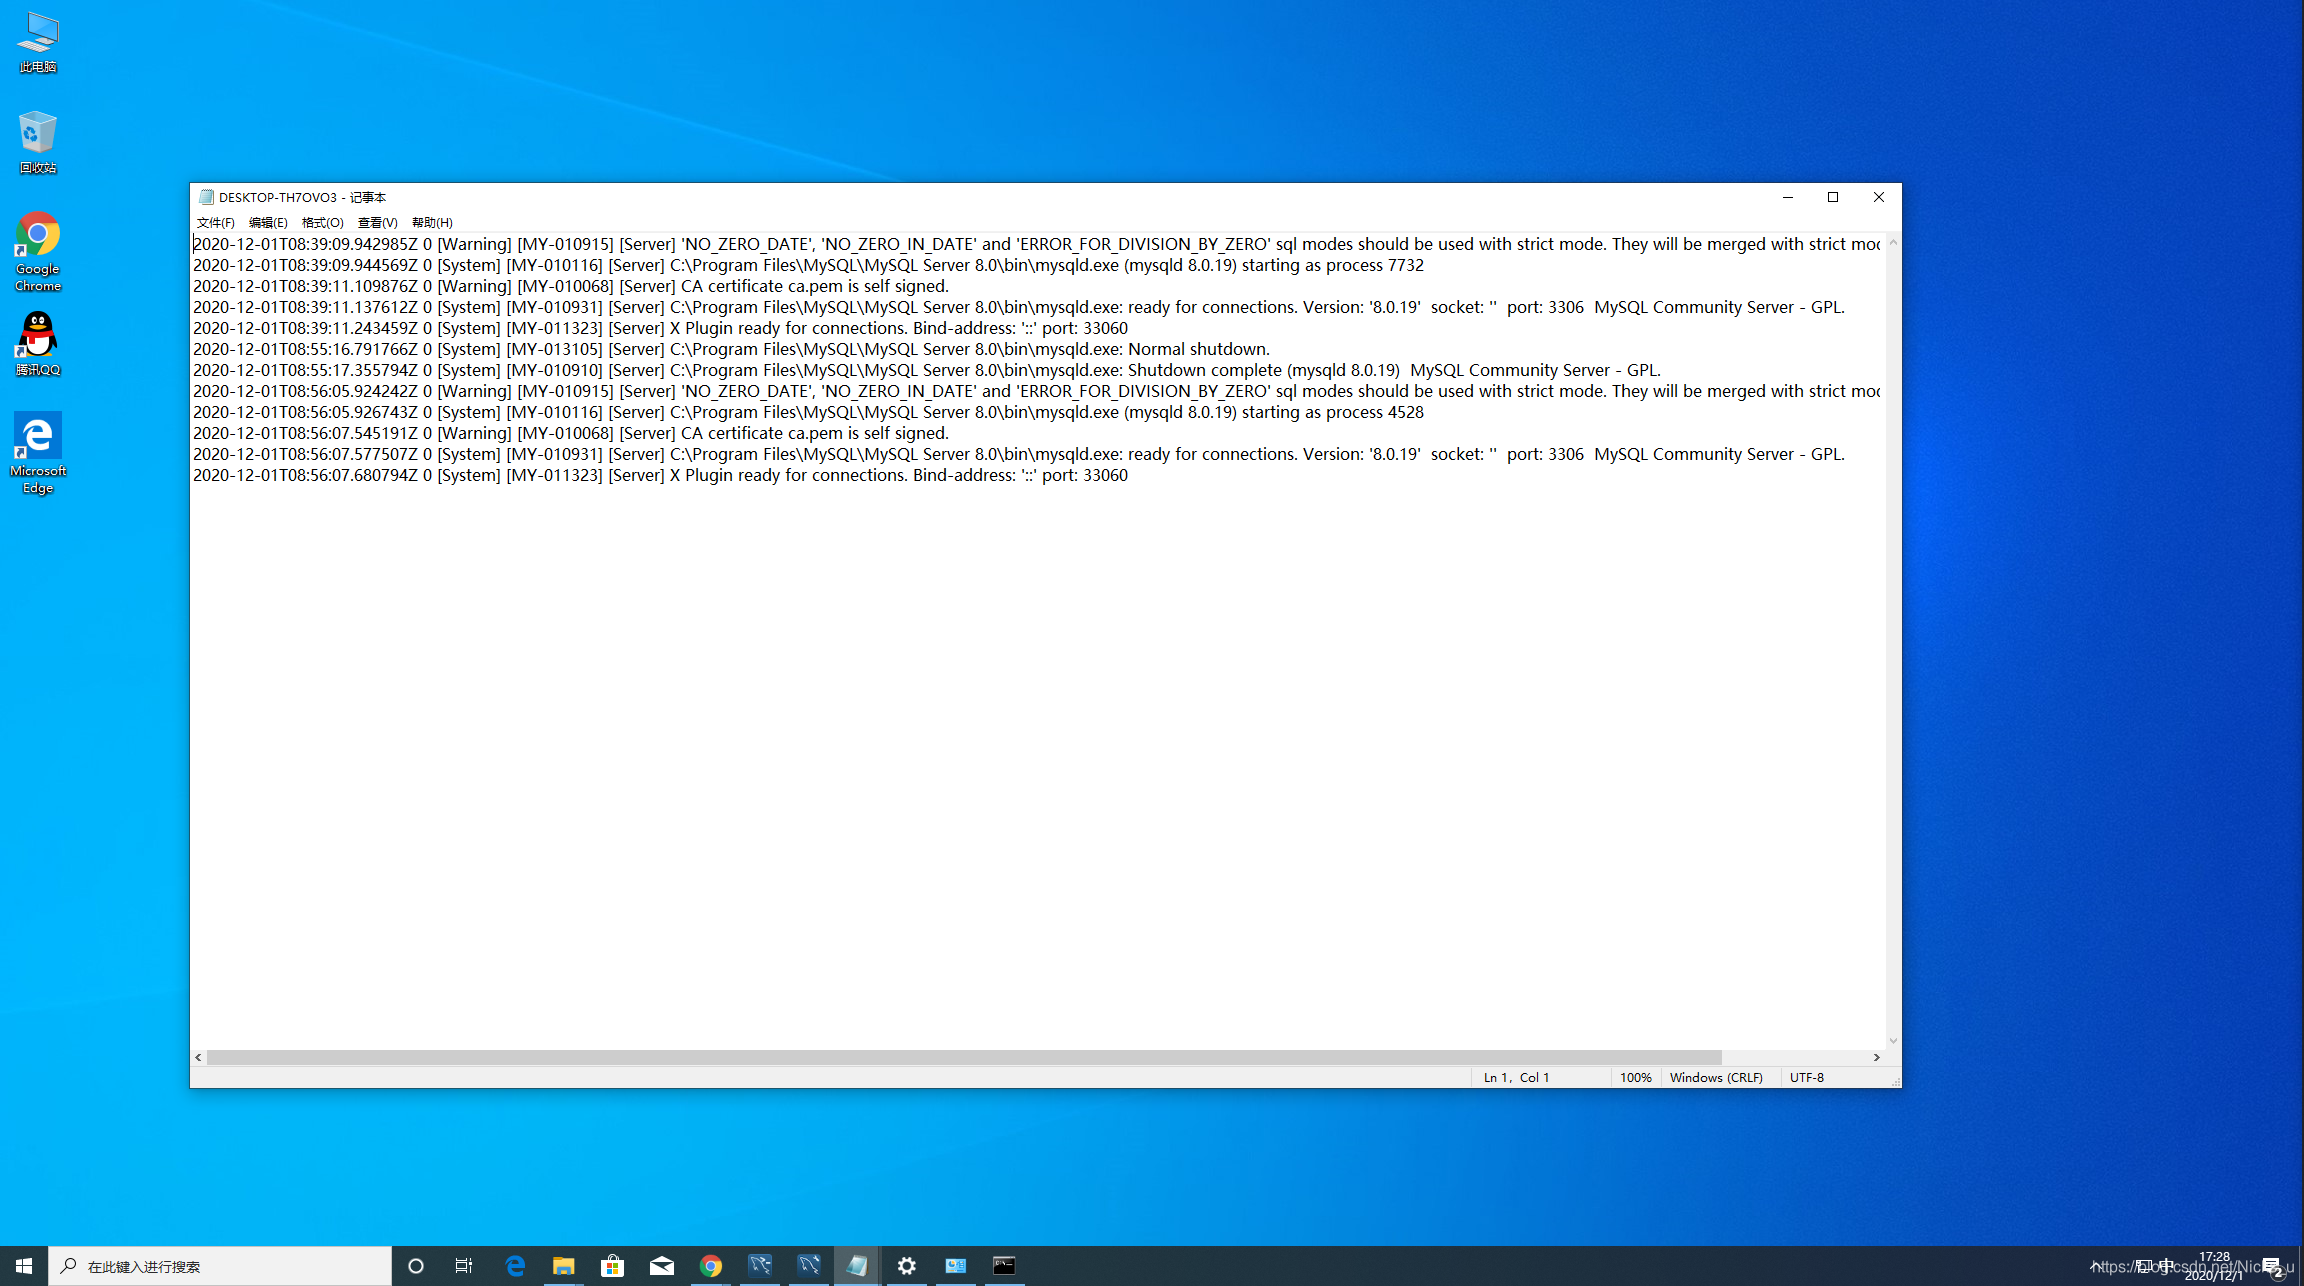Open the notification center with 2 badge

click(x=2272, y=1266)
